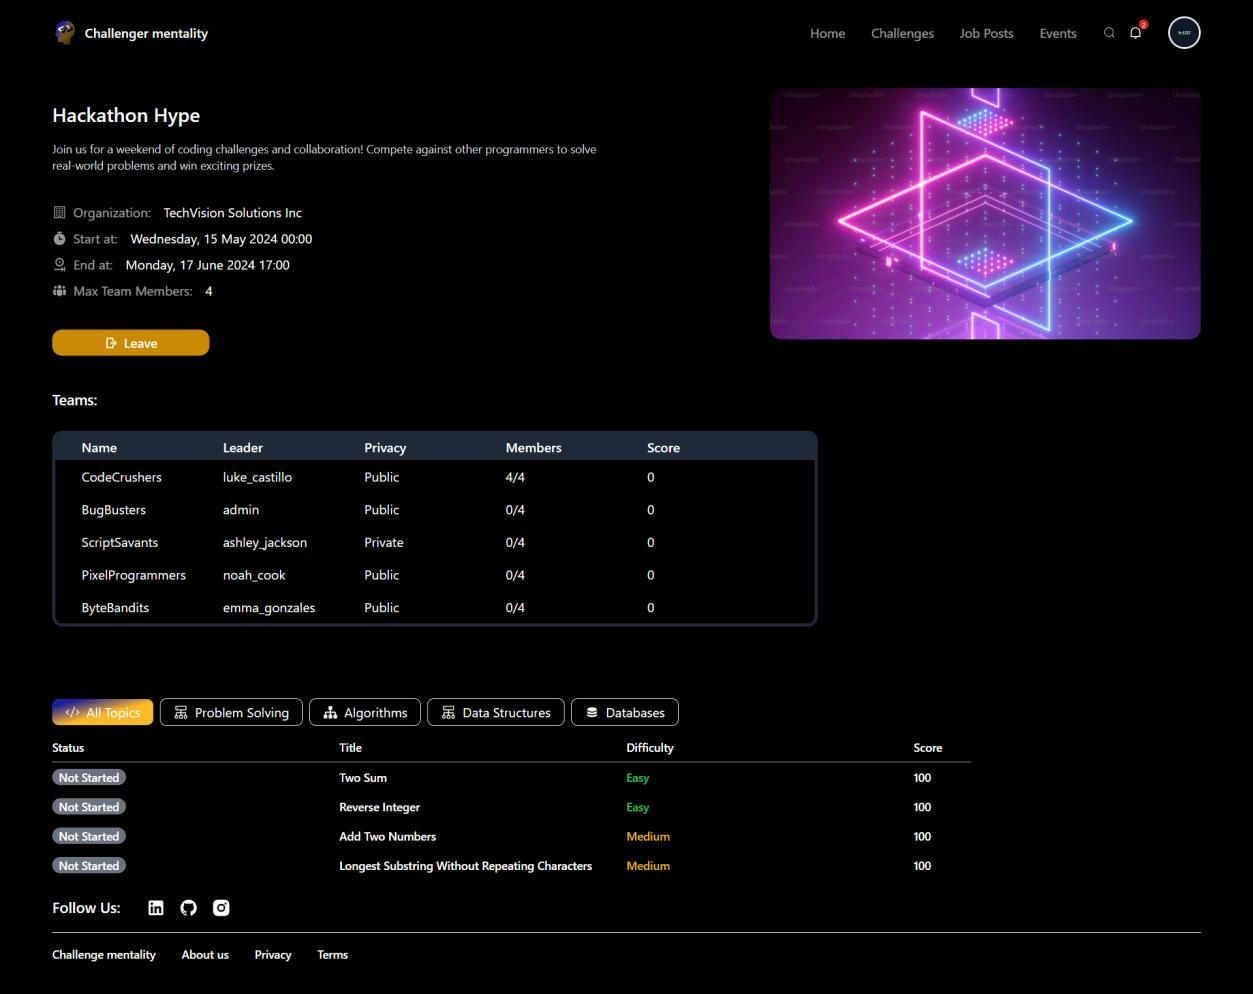Go to Home in the navigation
The height and width of the screenshot is (994, 1253).
tap(827, 33)
